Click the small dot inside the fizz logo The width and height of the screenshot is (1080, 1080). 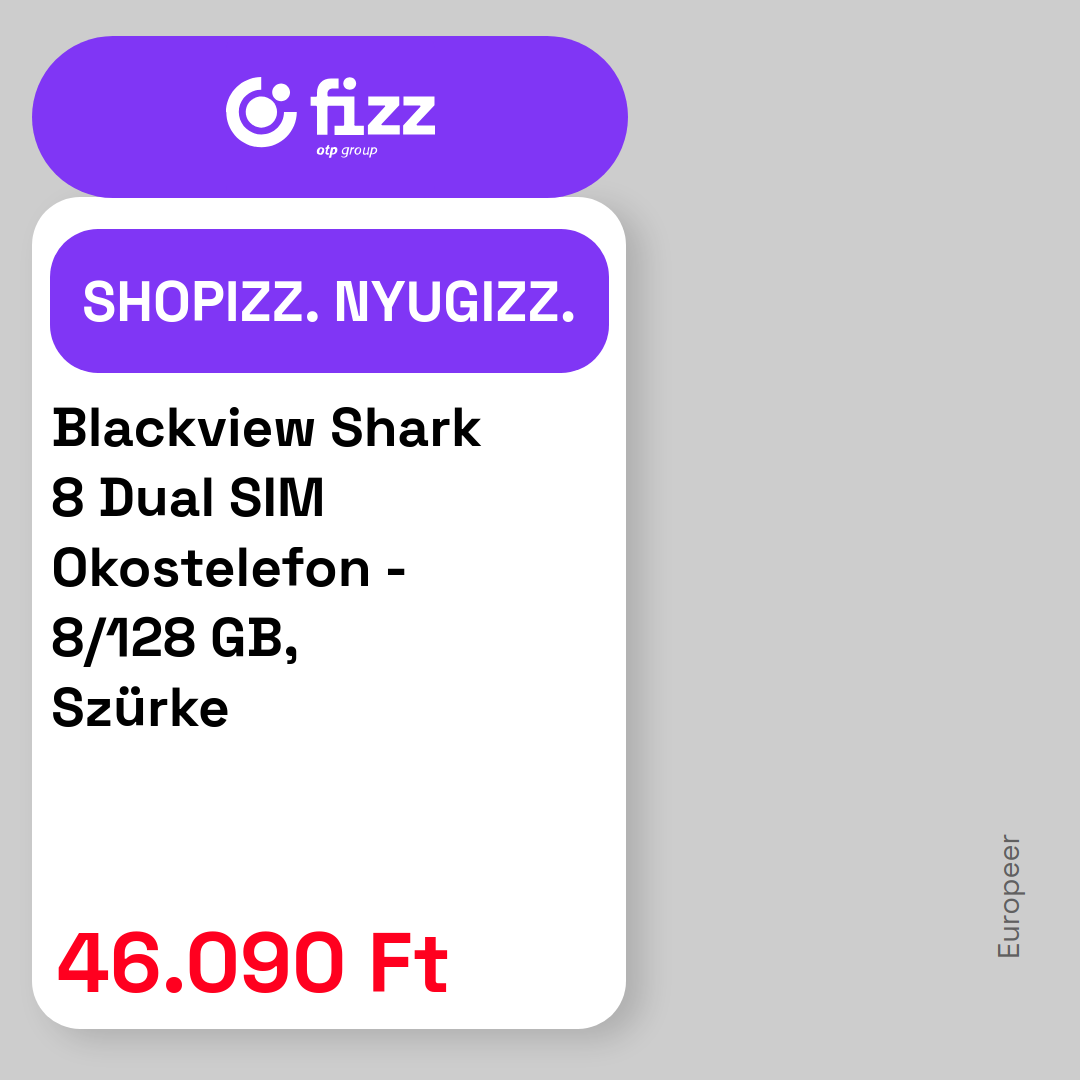pyautogui.click(x=280, y=93)
